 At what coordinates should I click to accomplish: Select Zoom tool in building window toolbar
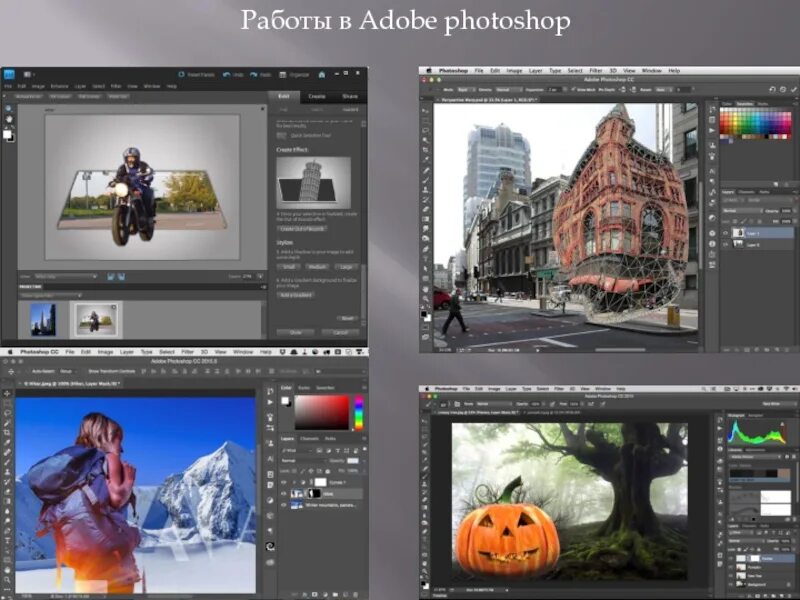(426, 299)
